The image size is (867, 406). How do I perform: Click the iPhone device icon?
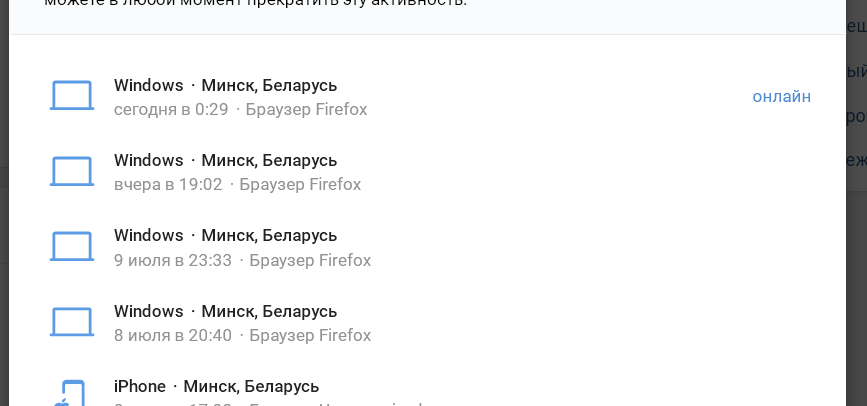tap(70, 393)
